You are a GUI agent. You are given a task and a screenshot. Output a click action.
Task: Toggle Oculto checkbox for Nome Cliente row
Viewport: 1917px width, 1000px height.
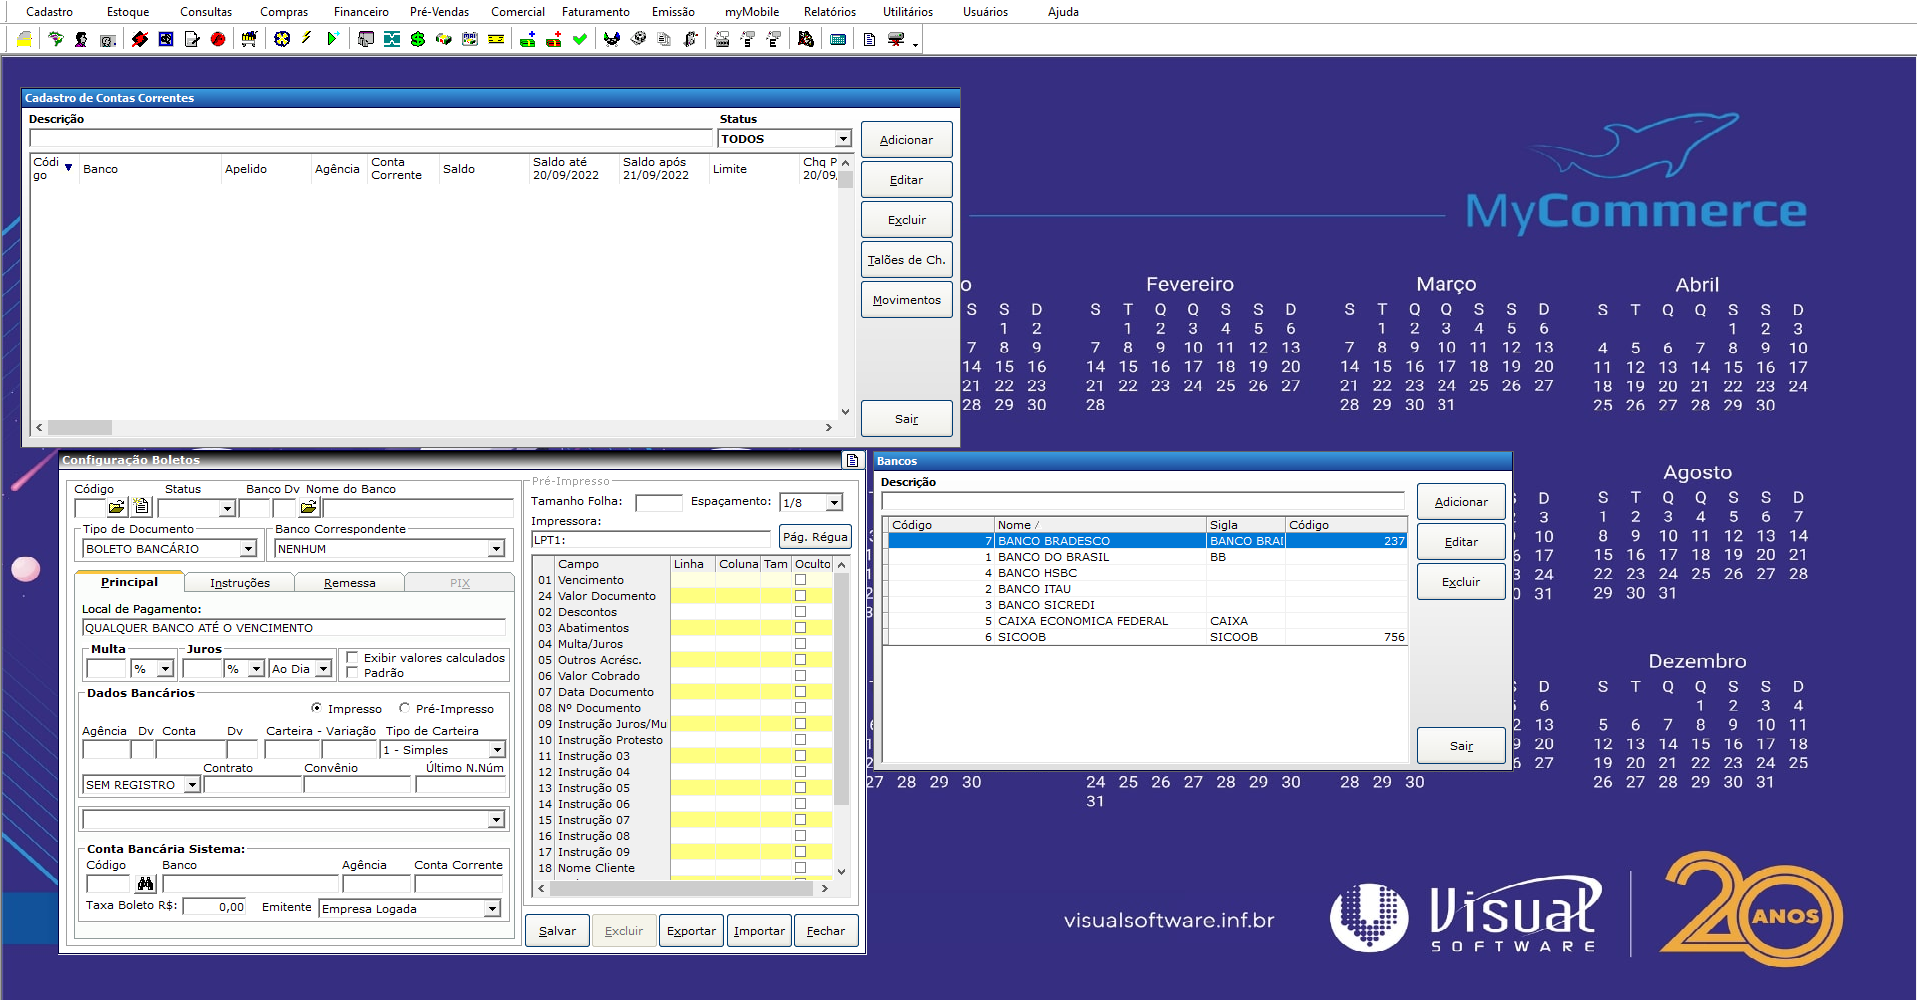tap(800, 868)
